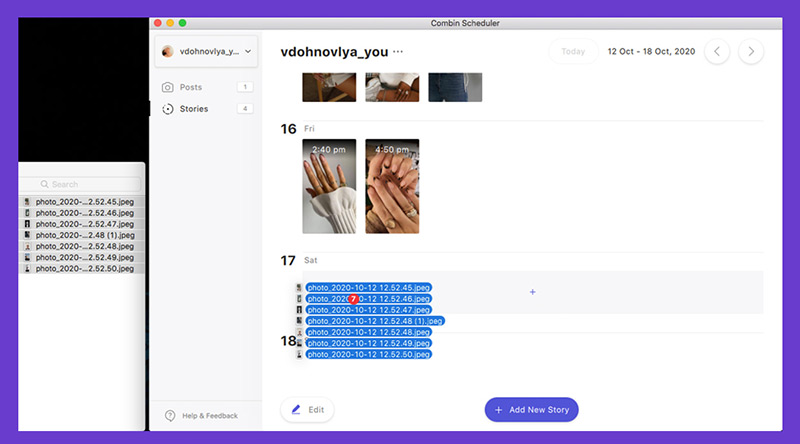The image size is (800, 444).
Task: Select photo_2020-...2.52.45.jpeg in file list
Action: (x=82, y=202)
